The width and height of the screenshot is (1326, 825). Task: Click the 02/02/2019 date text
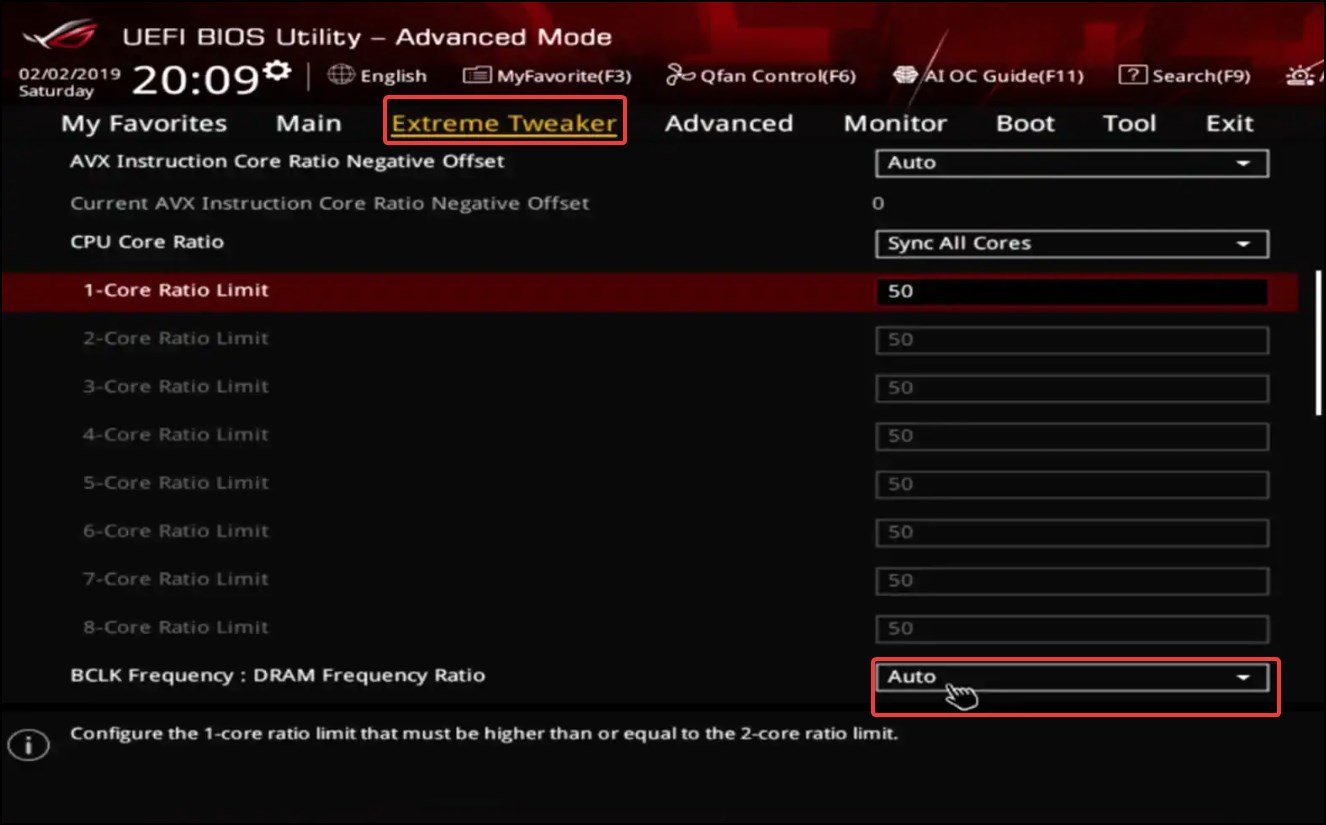[x=69, y=74]
